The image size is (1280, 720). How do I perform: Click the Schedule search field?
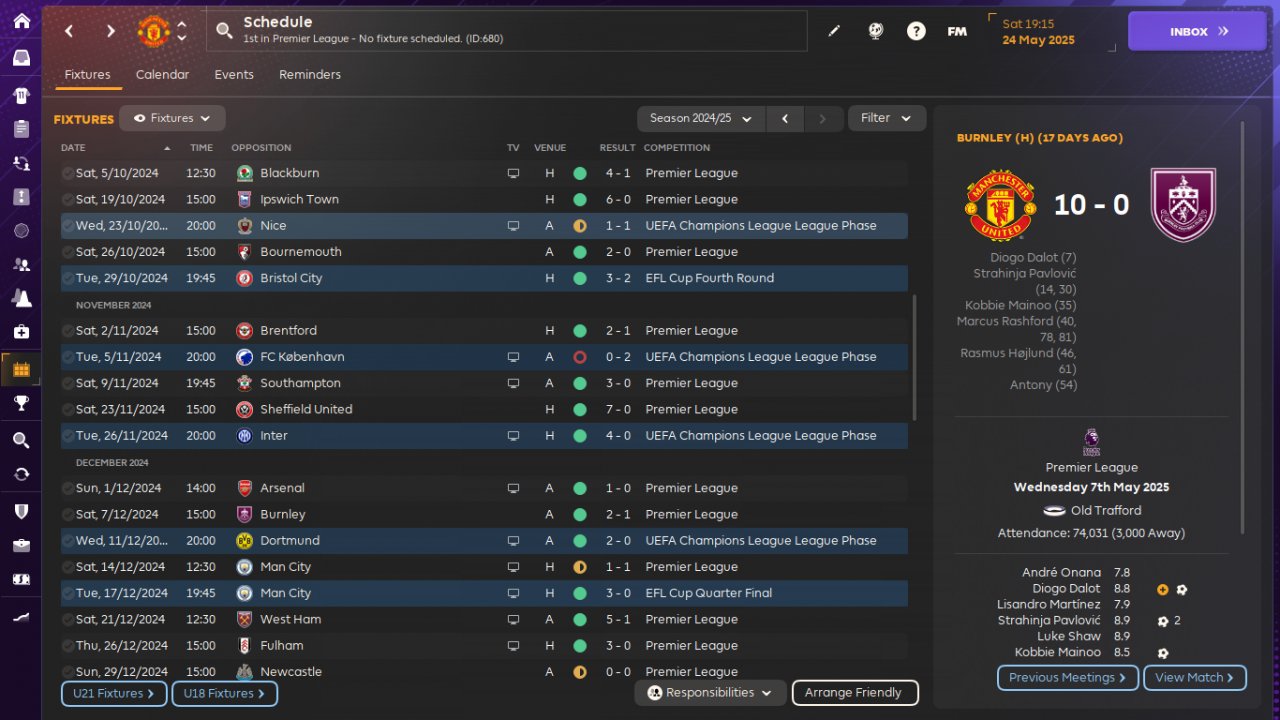coord(507,31)
